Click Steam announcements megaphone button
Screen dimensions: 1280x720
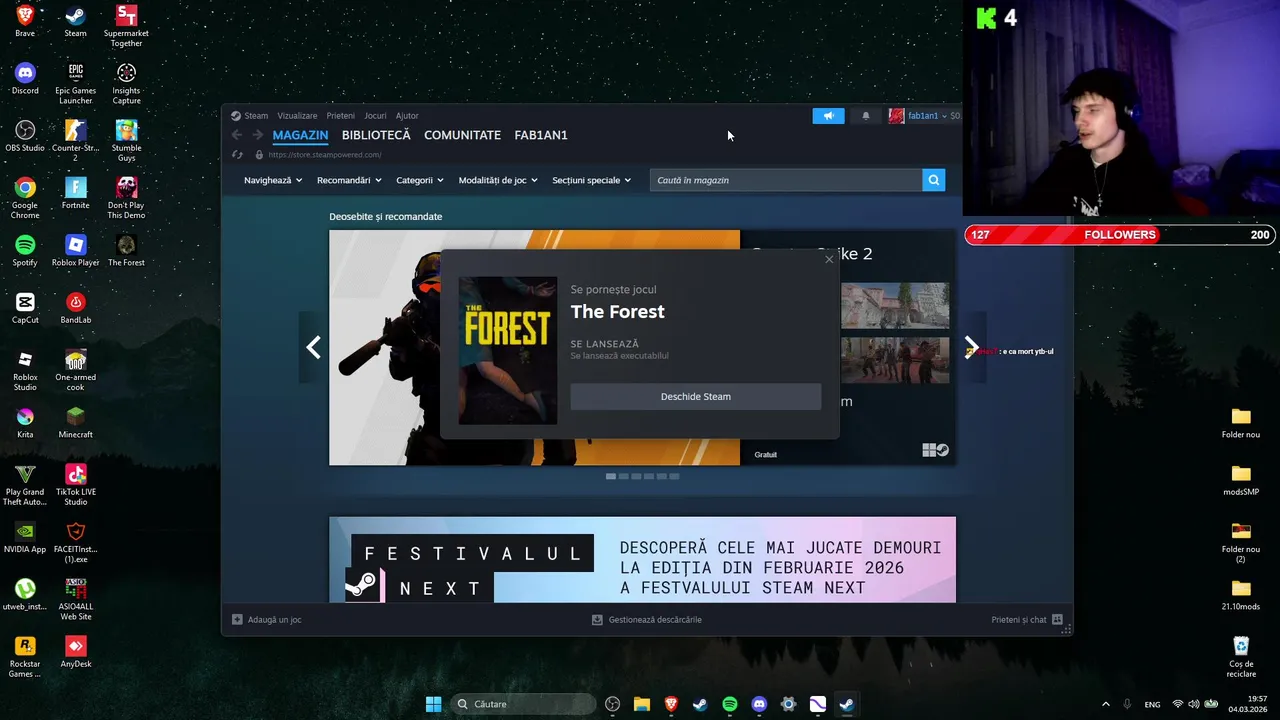click(x=828, y=116)
